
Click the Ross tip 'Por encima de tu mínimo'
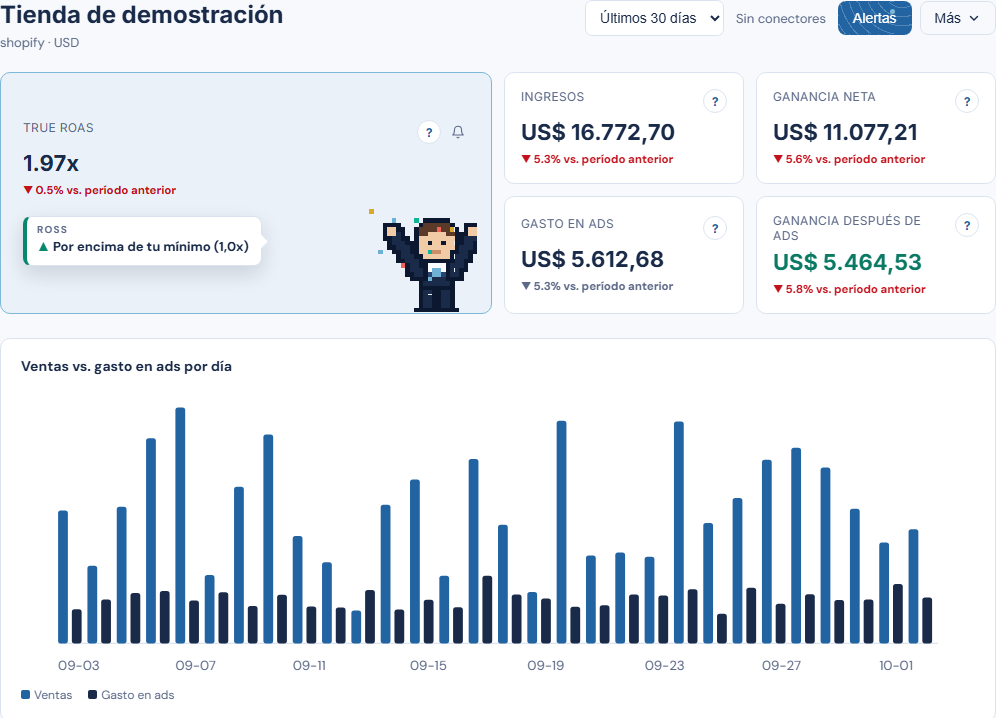(142, 241)
